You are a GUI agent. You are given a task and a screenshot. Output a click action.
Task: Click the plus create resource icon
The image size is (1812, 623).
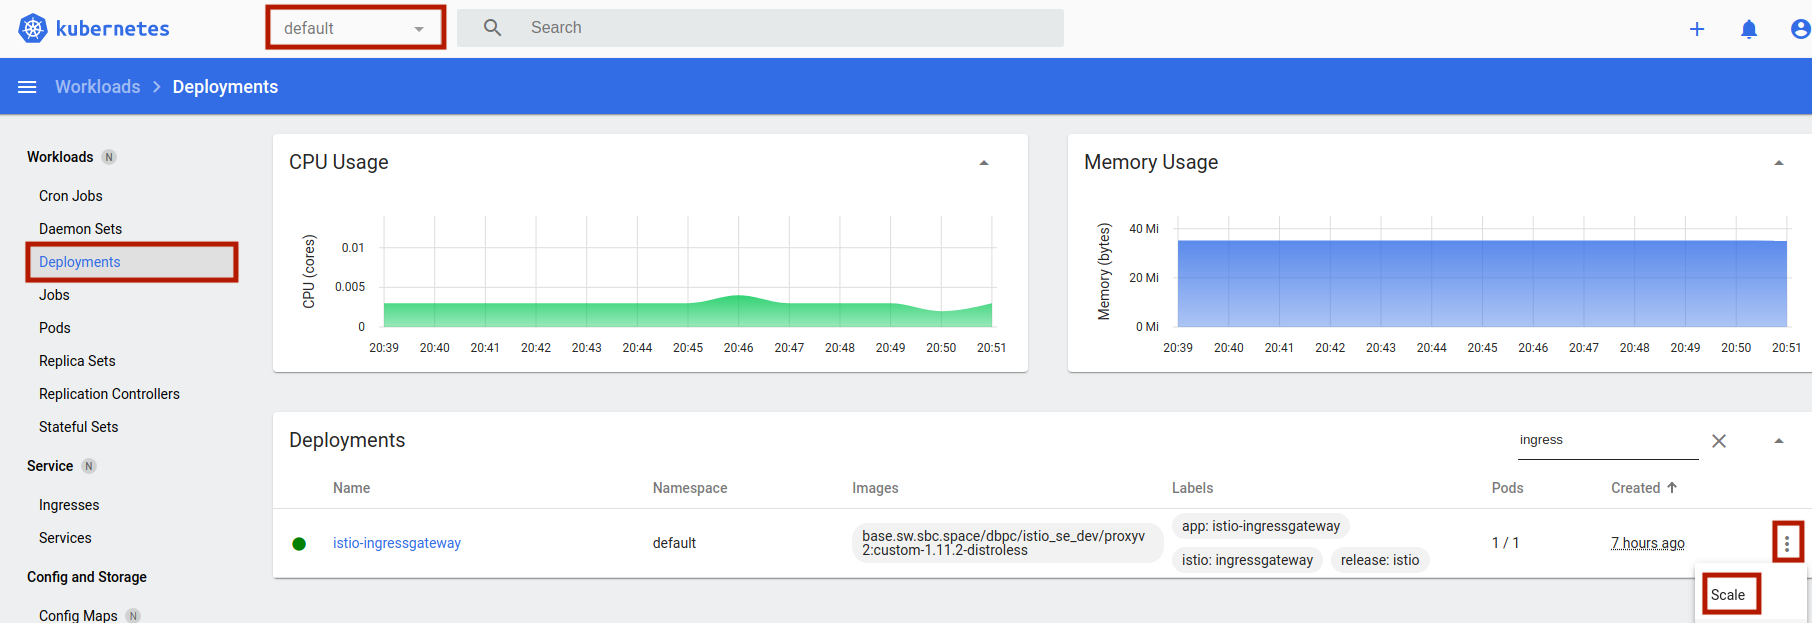(x=1696, y=29)
